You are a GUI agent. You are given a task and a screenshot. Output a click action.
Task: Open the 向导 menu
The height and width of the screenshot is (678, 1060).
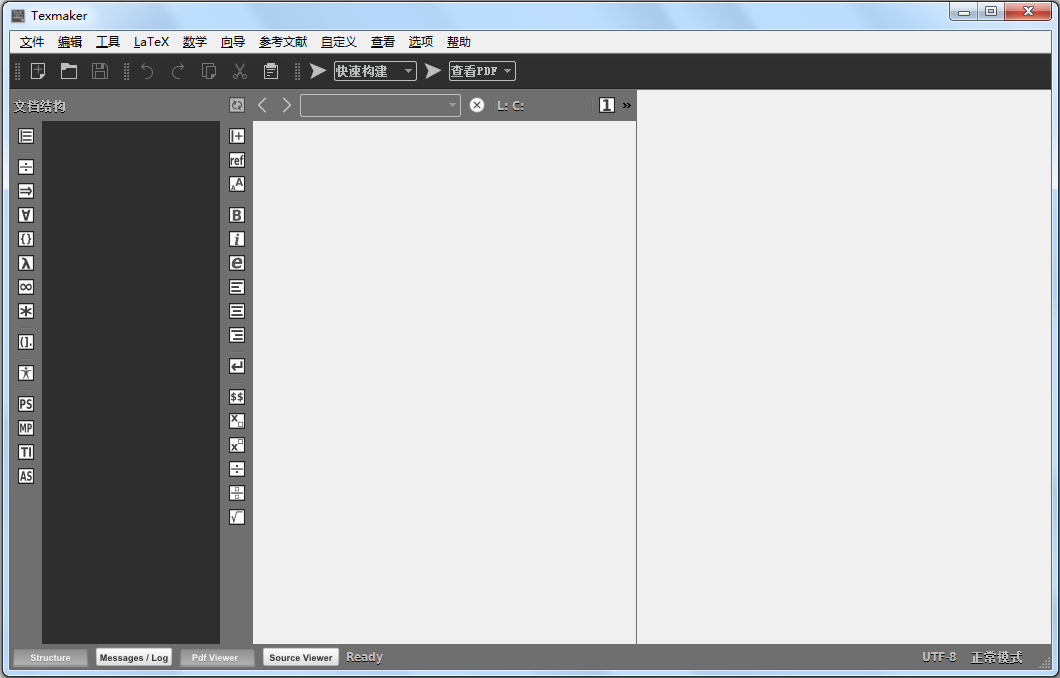[232, 41]
